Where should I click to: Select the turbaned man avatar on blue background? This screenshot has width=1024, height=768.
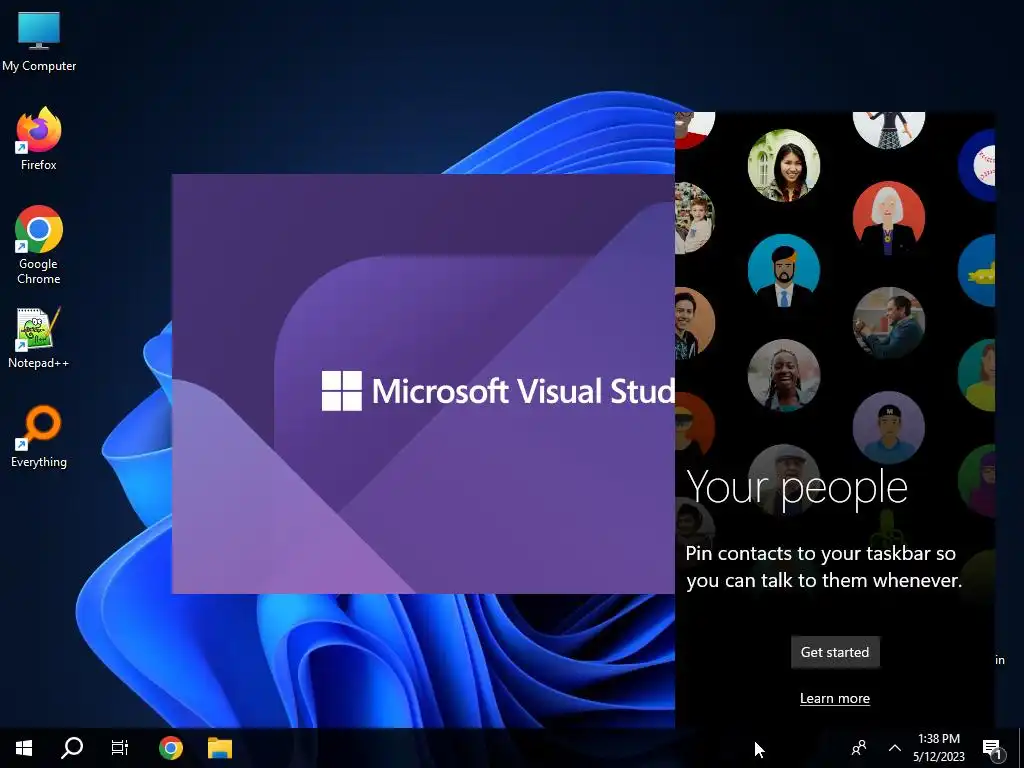(784, 270)
